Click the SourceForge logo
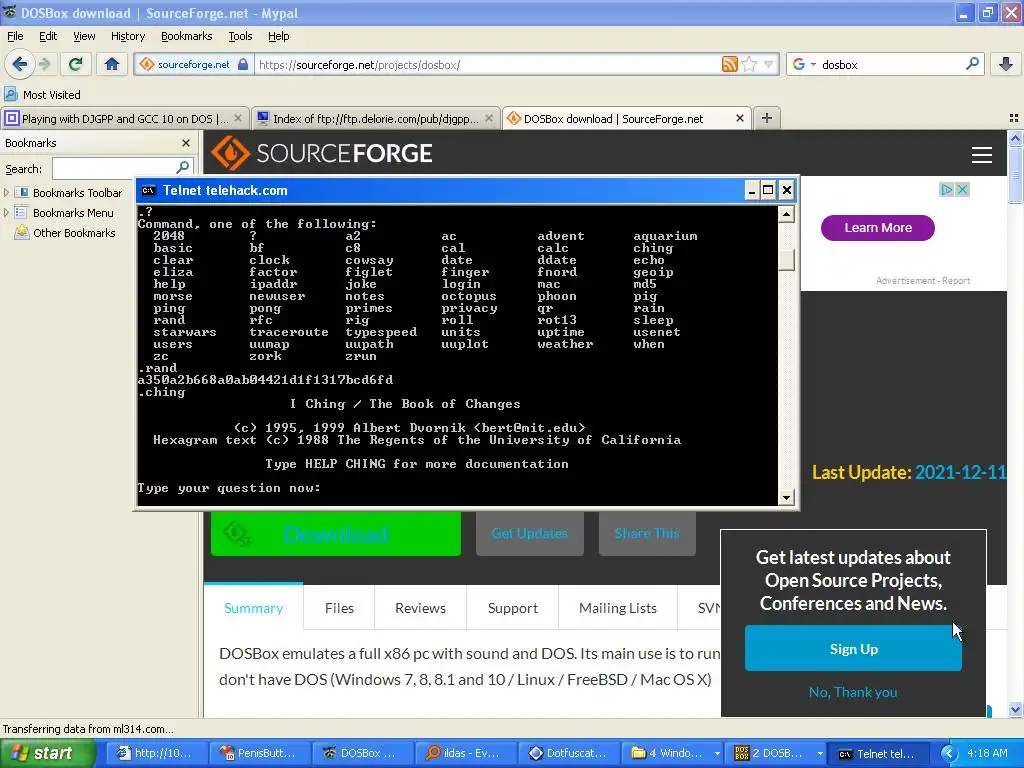 point(321,153)
